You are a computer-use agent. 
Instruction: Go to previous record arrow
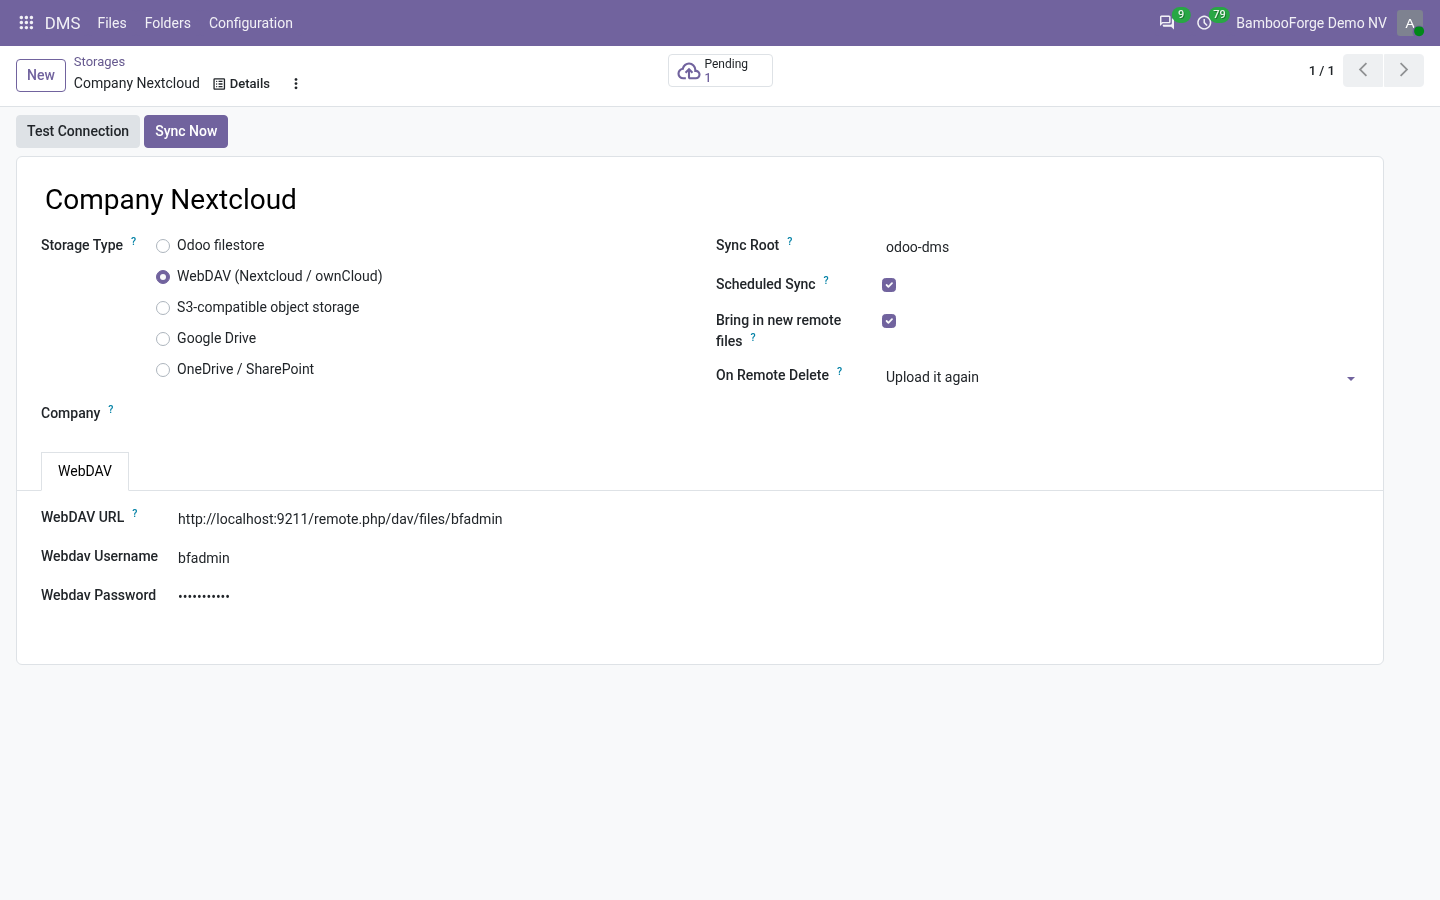tap(1363, 70)
